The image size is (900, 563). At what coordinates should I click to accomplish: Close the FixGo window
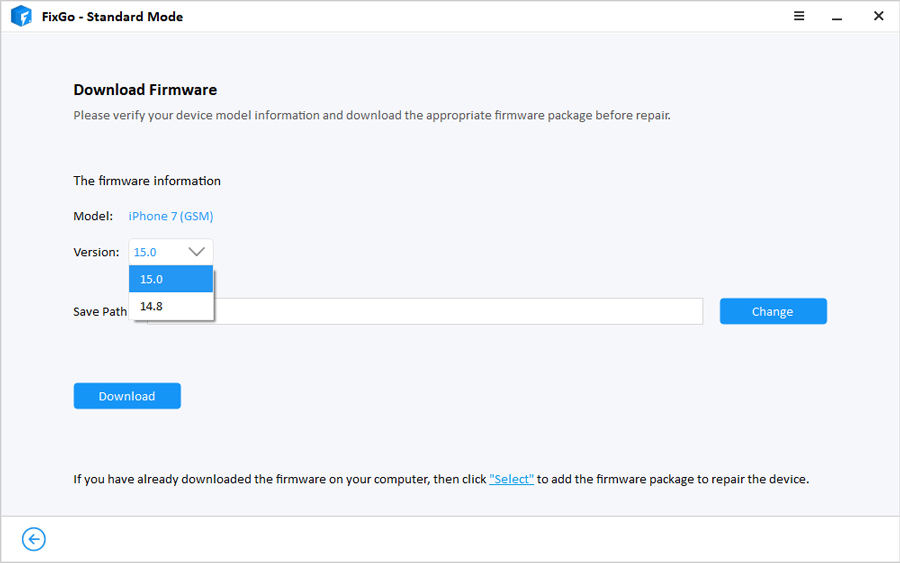pyautogui.click(x=878, y=16)
